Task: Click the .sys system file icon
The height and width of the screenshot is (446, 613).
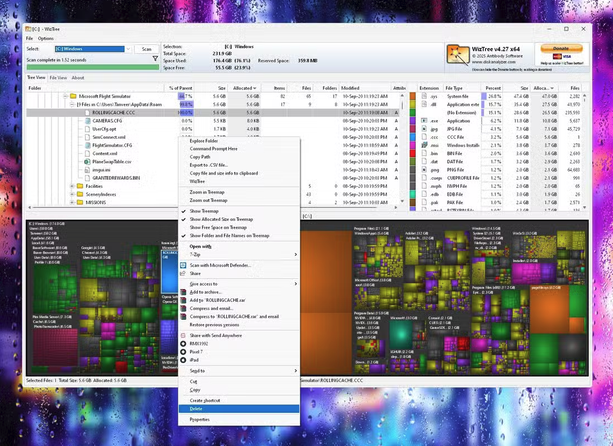Action: point(424,96)
